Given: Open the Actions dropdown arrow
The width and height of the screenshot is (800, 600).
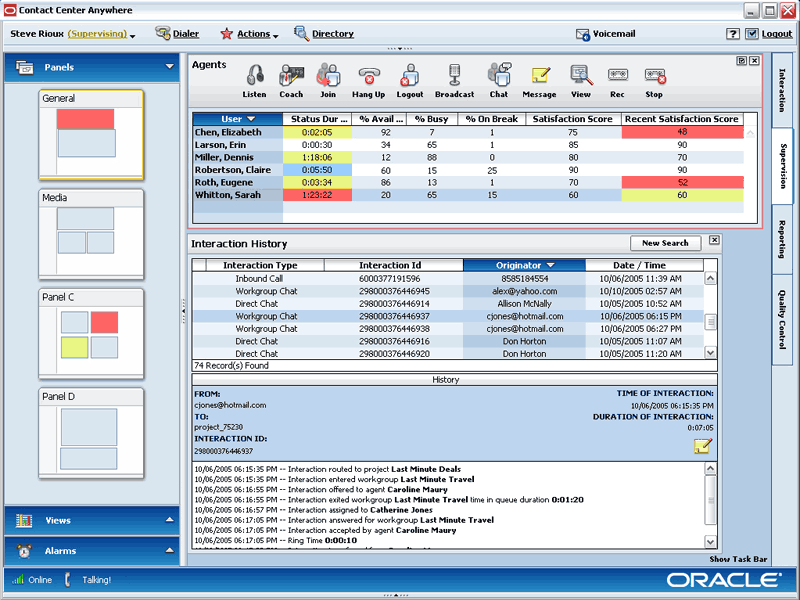Looking at the screenshot, I should coord(276,36).
